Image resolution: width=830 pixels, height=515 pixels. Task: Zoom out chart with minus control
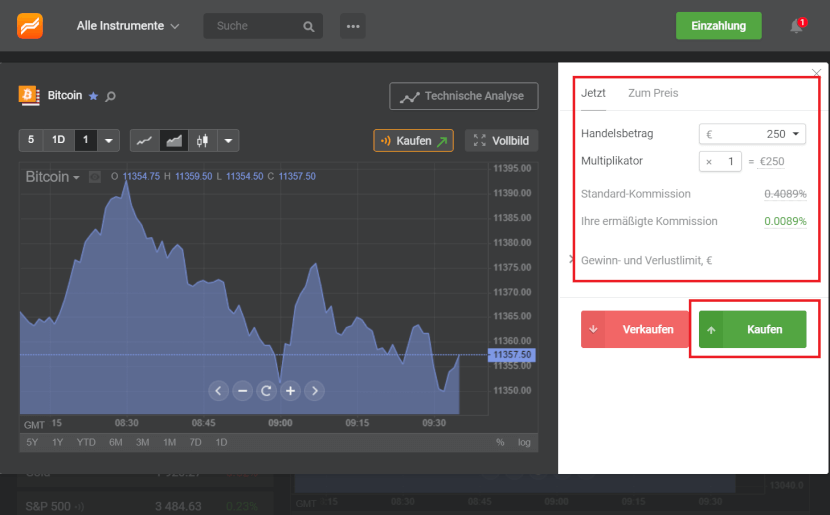tap(242, 391)
